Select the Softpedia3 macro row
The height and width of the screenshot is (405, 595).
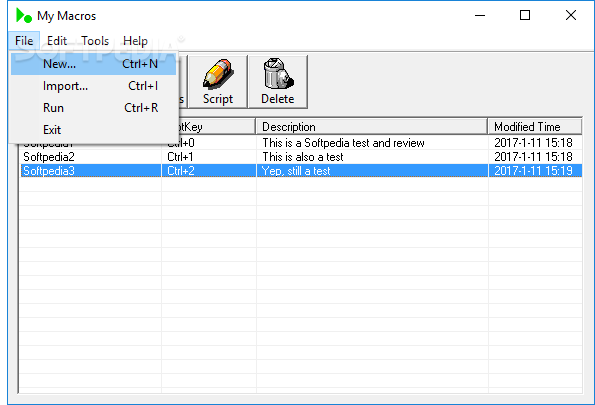(x=301, y=171)
